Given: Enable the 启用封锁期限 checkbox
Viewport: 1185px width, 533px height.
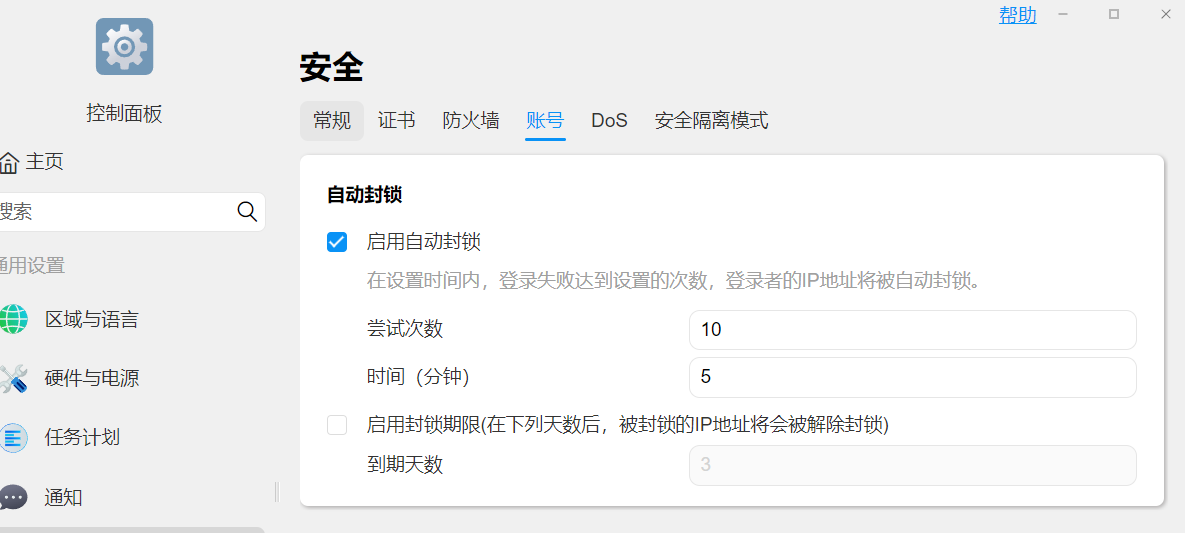Looking at the screenshot, I should click(x=337, y=425).
